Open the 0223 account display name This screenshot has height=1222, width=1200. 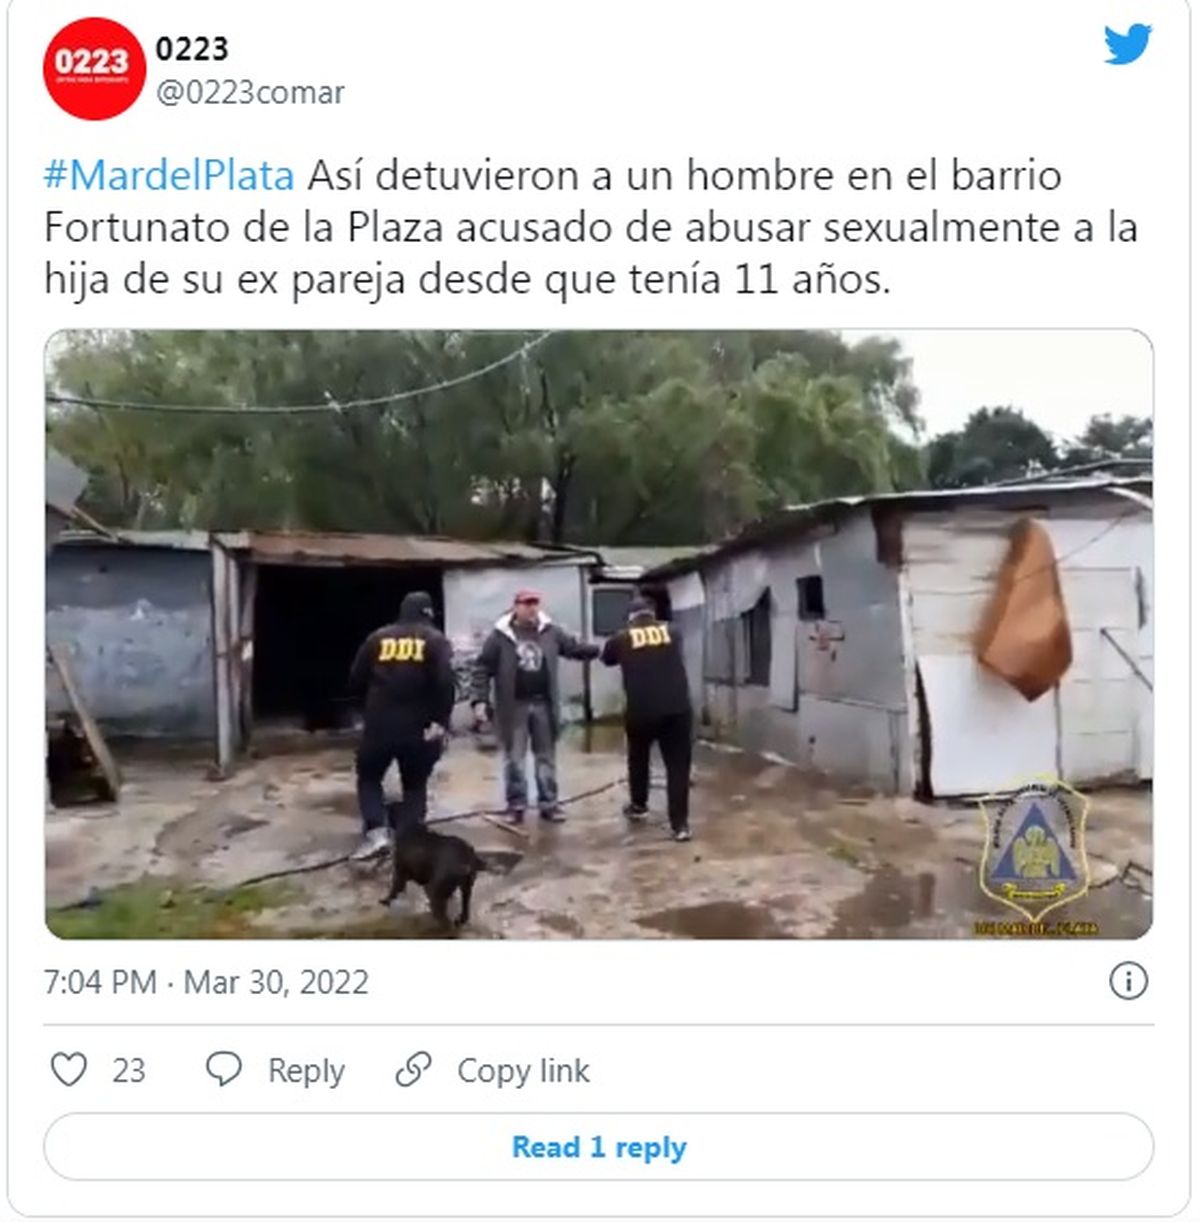tap(192, 48)
